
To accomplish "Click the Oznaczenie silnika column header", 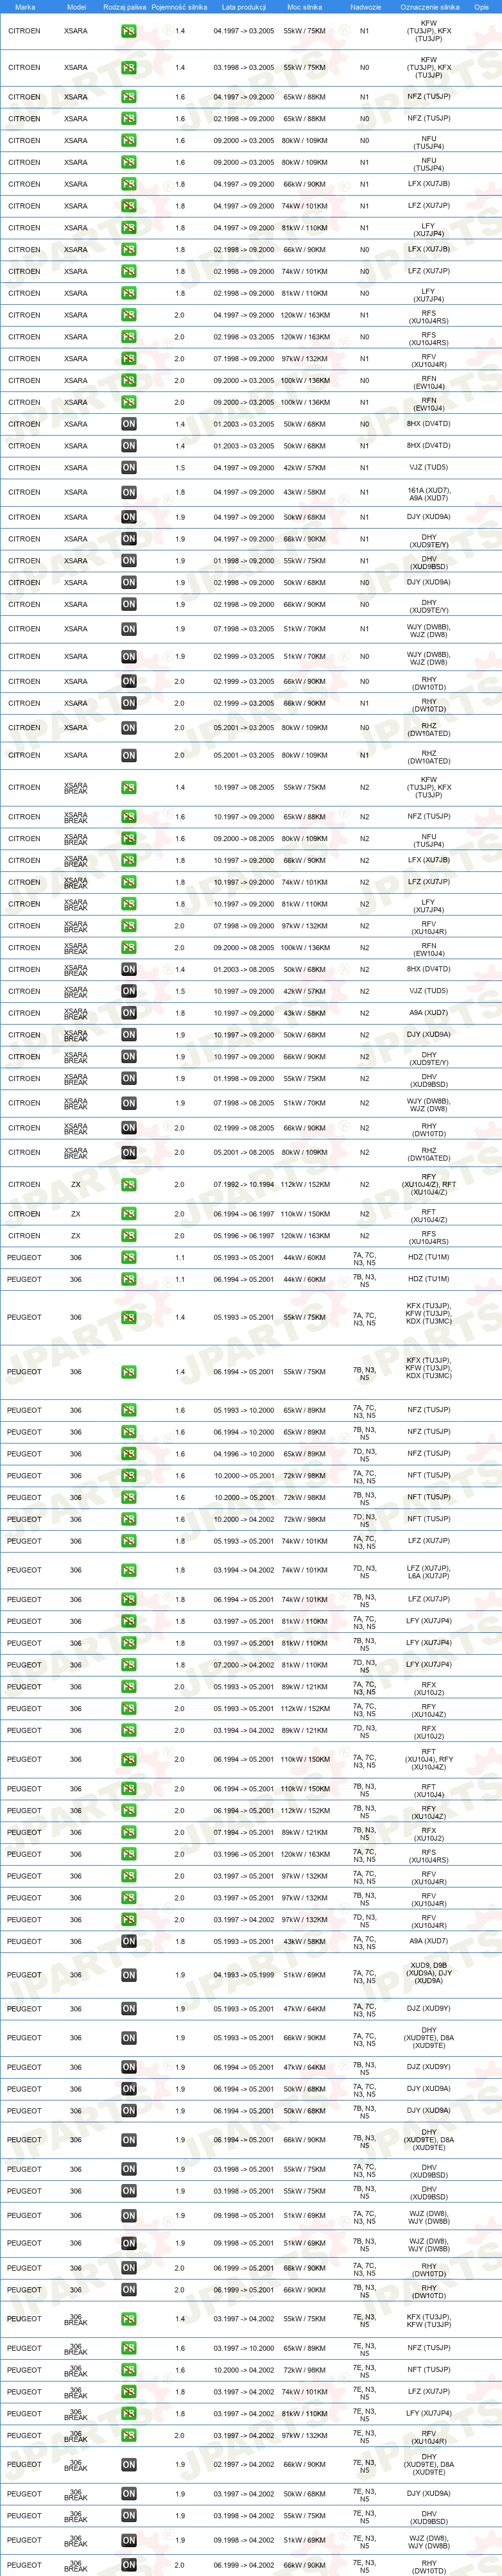I will [429, 7].
